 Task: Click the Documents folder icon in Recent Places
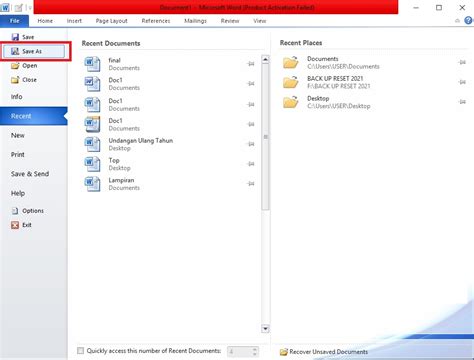coord(291,62)
